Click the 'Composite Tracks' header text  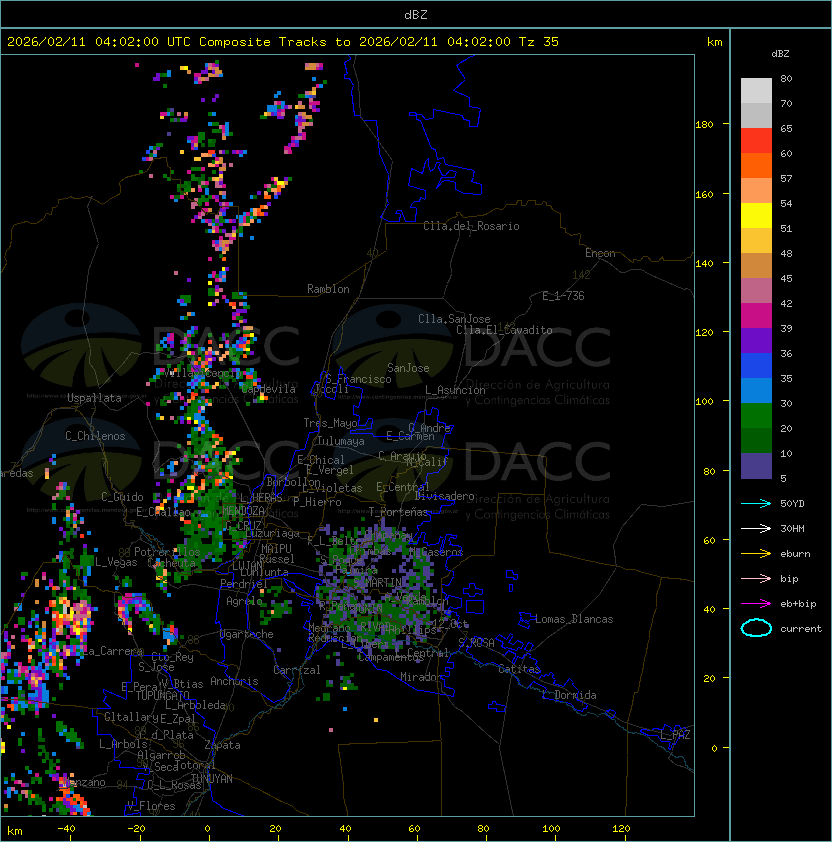[263, 42]
